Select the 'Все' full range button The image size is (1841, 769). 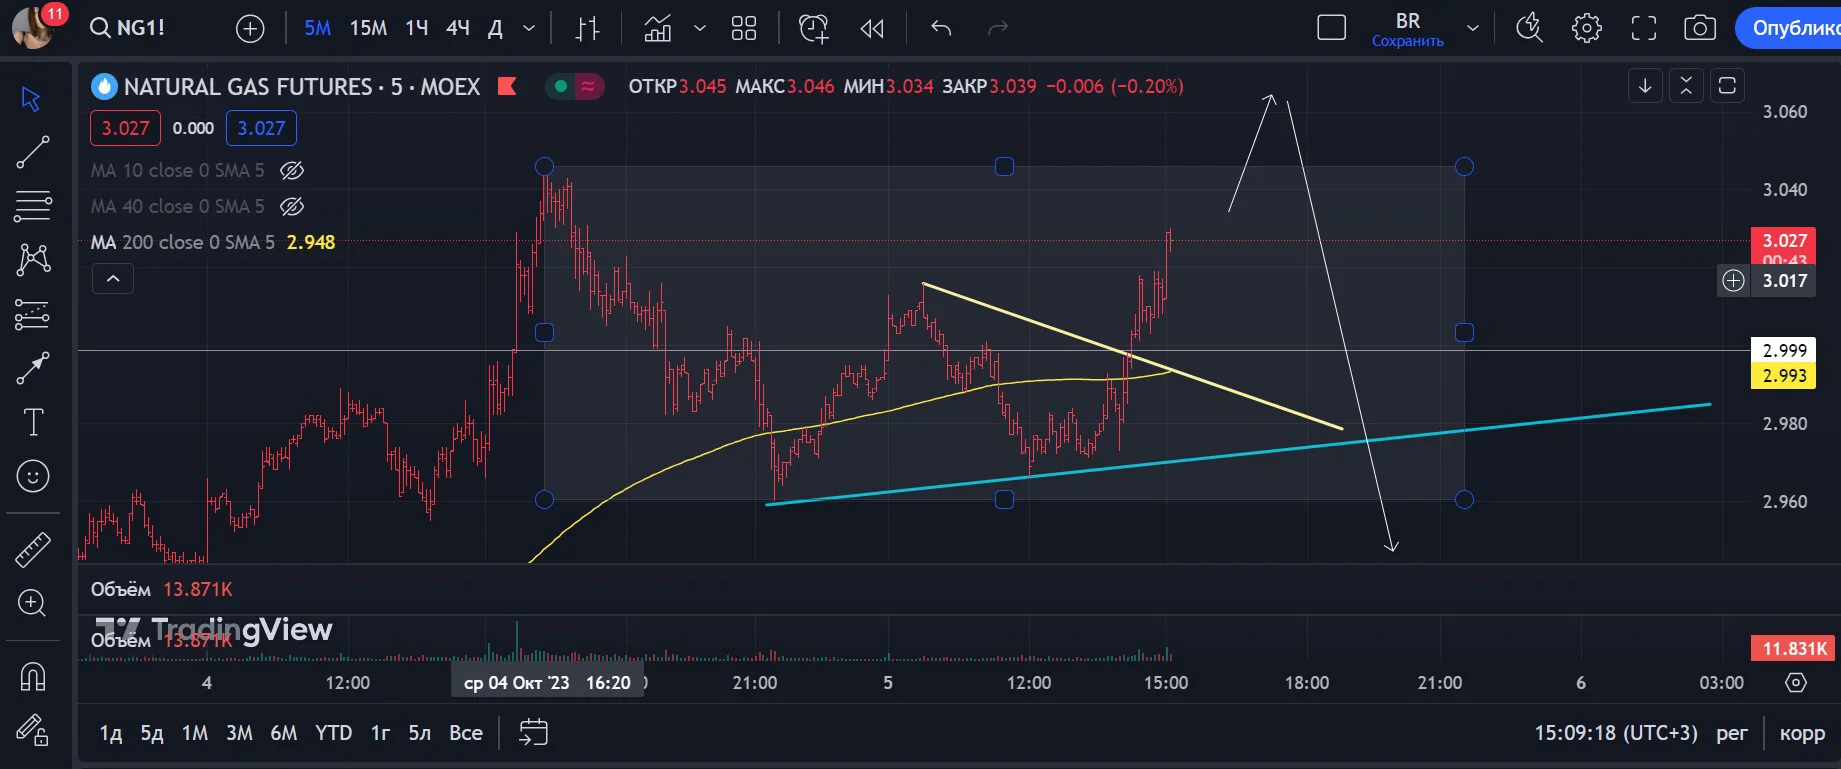tap(466, 733)
